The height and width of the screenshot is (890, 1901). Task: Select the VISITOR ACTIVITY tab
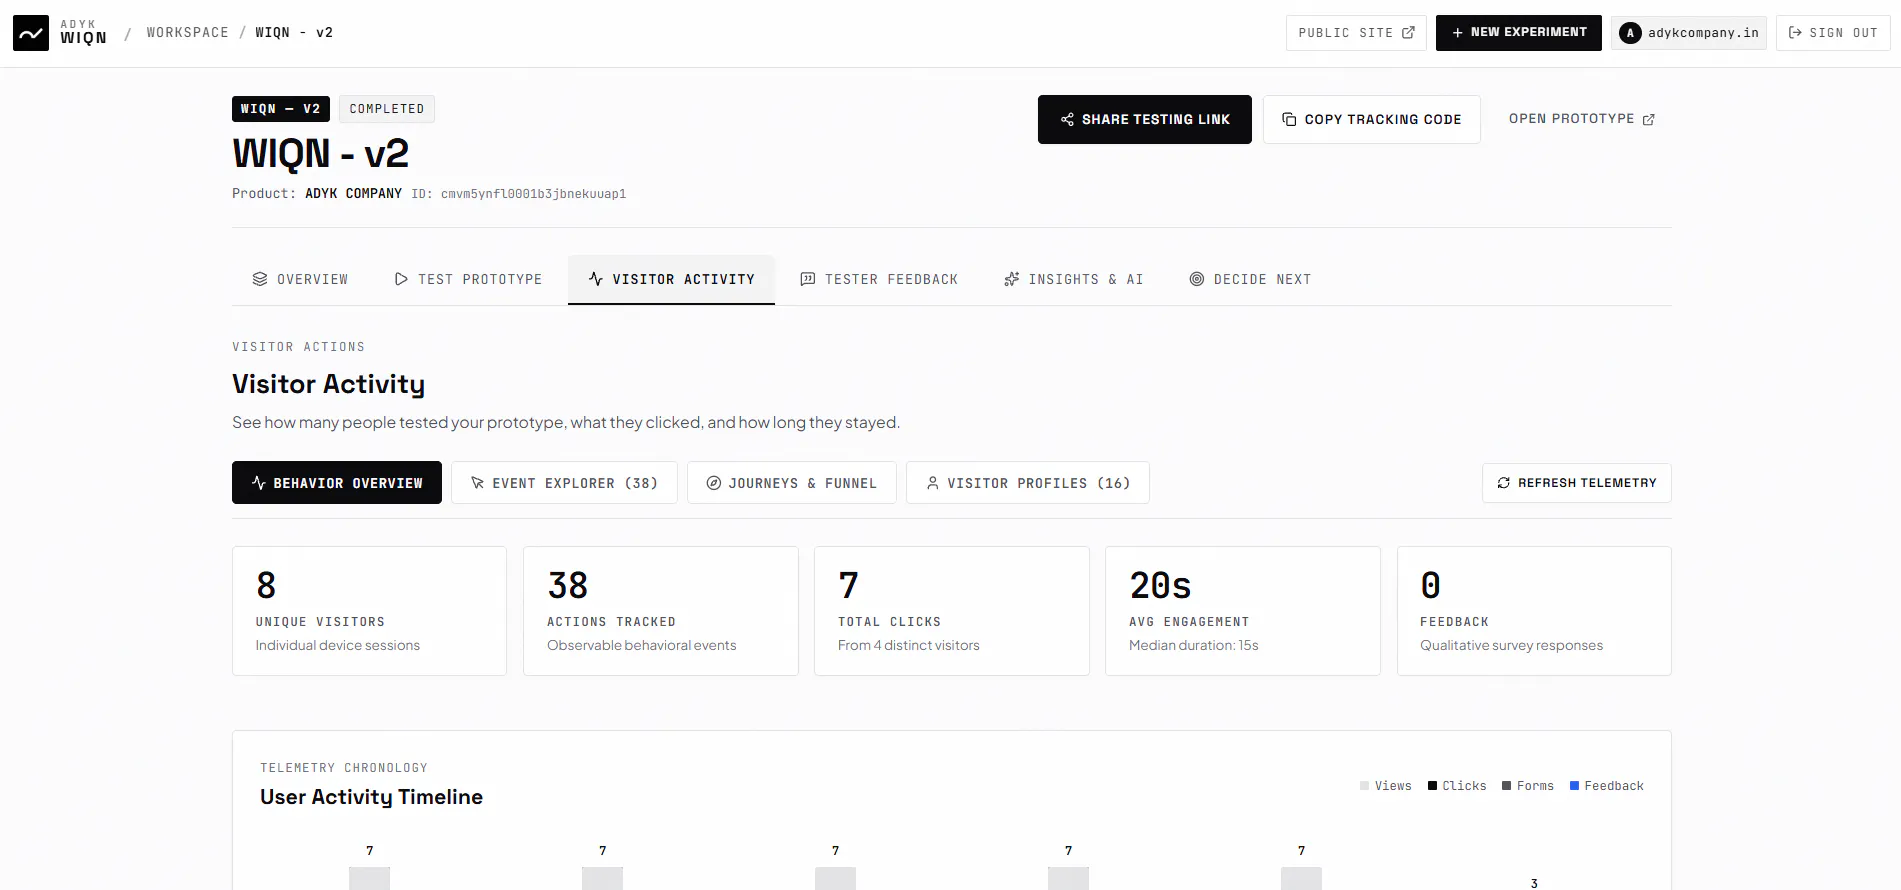pyautogui.click(x=671, y=280)
